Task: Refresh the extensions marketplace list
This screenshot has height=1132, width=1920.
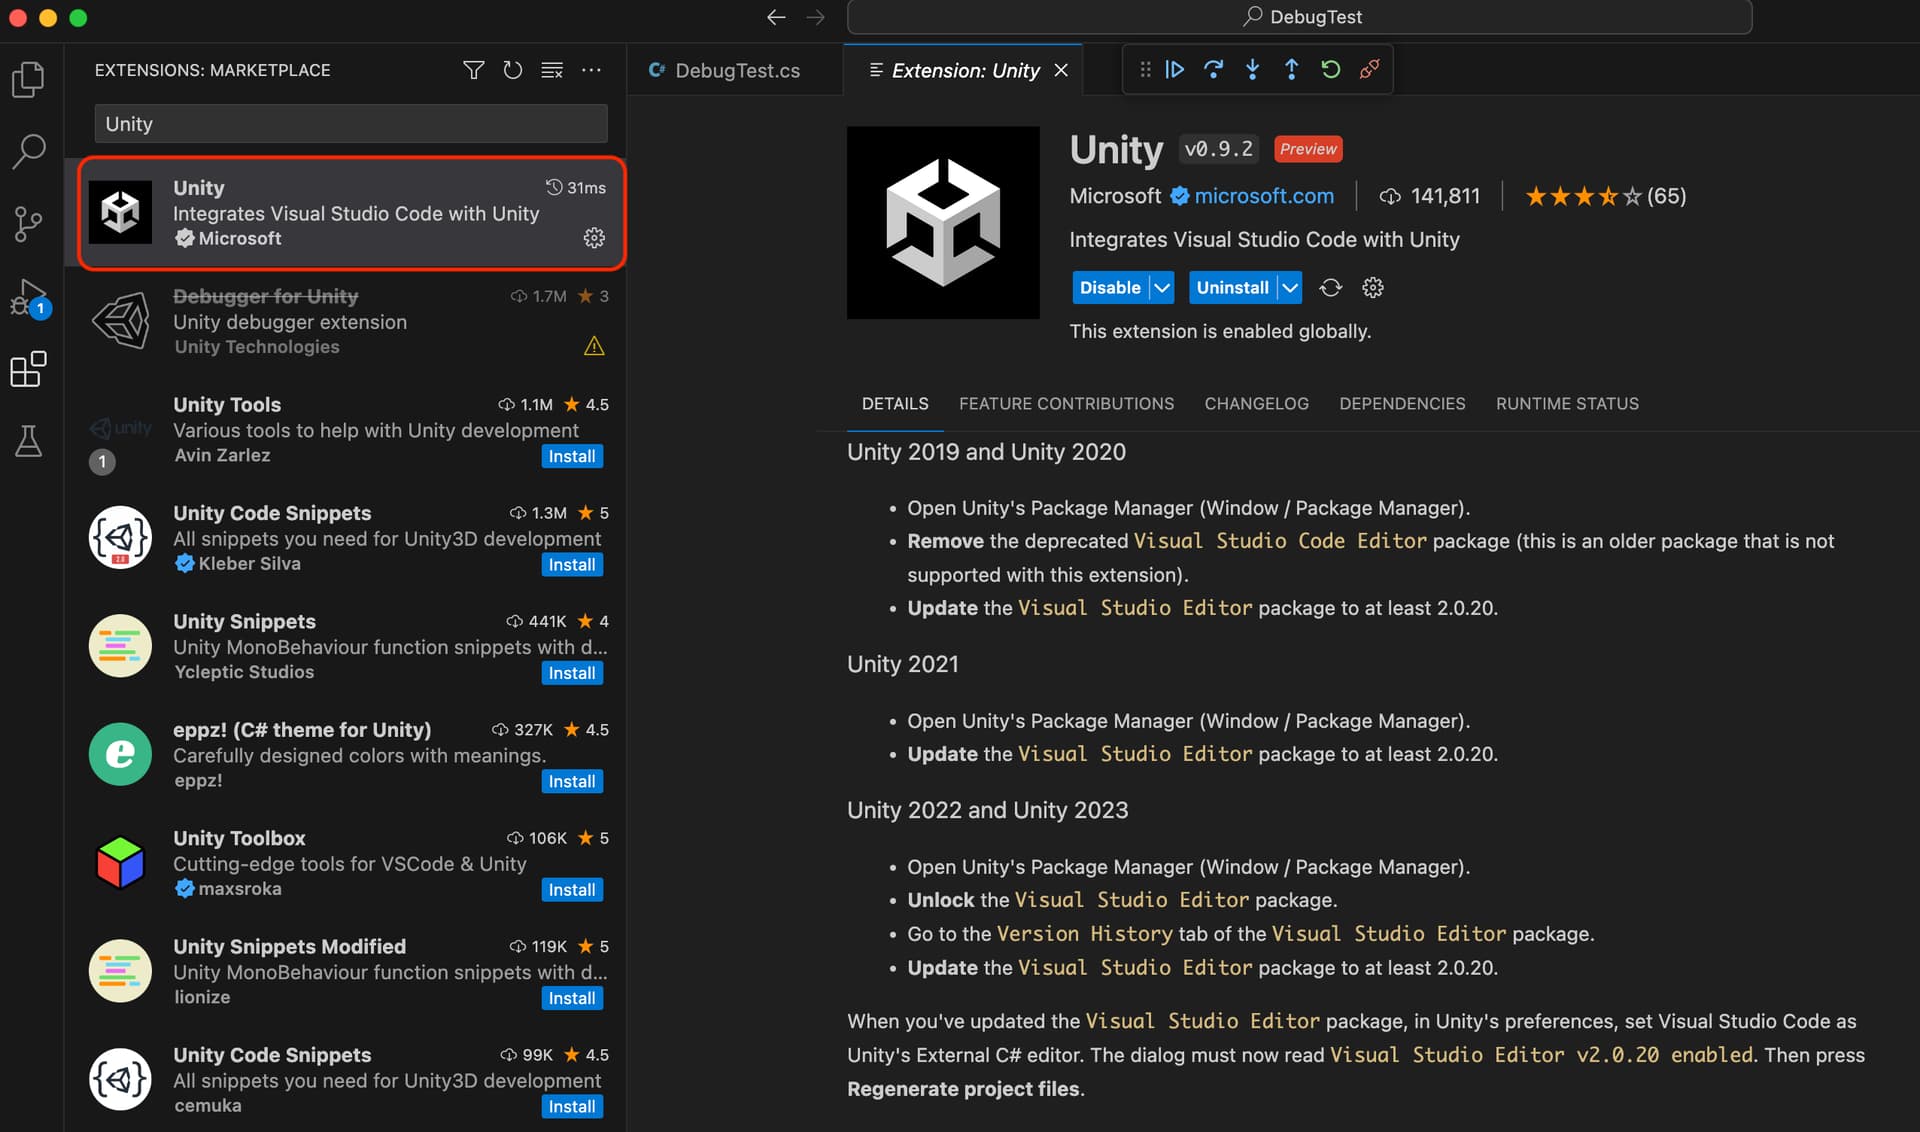Action: coord(512,70)
